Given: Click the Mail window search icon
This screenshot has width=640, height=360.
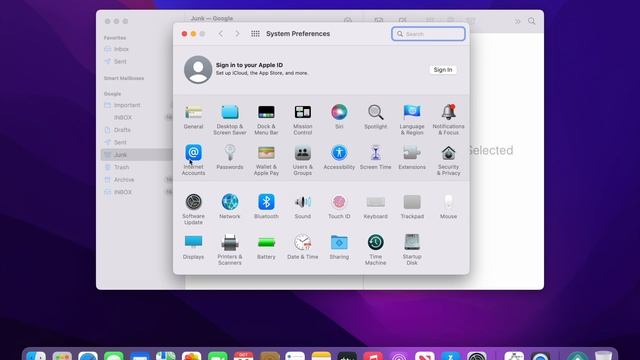Looking at the screenshot, I should [x=531, y=21].
